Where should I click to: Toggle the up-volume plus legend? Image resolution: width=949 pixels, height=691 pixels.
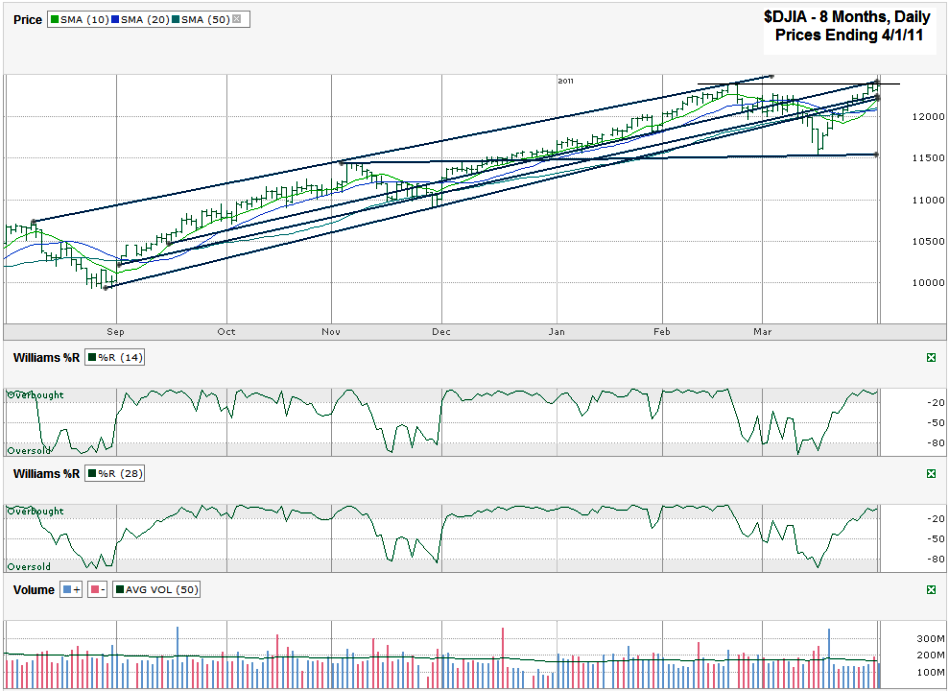coord(71,590)
